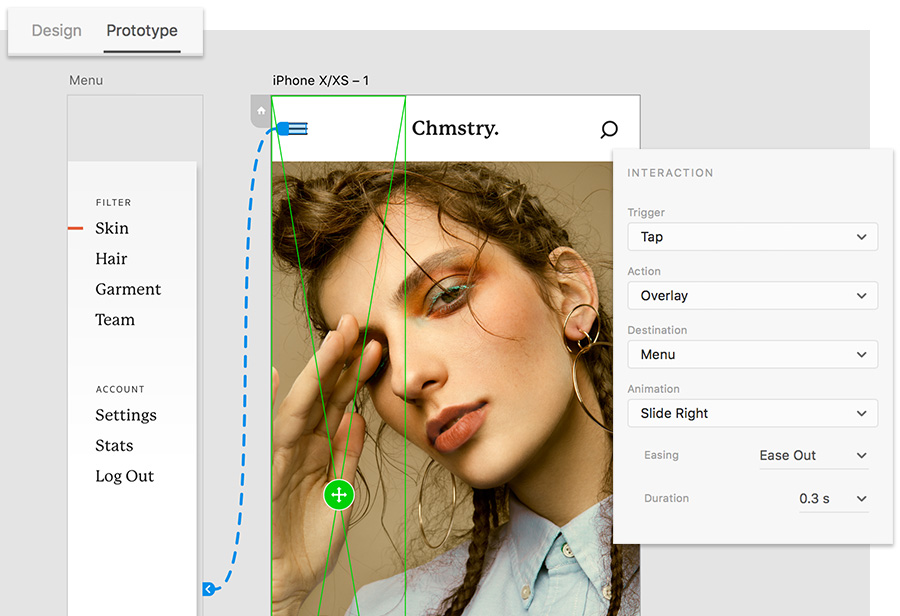The width and height of the screenshot is (900, 616).
Task: Select the Prototype tab
Action: pyautogui.click(x=142, y=30)
